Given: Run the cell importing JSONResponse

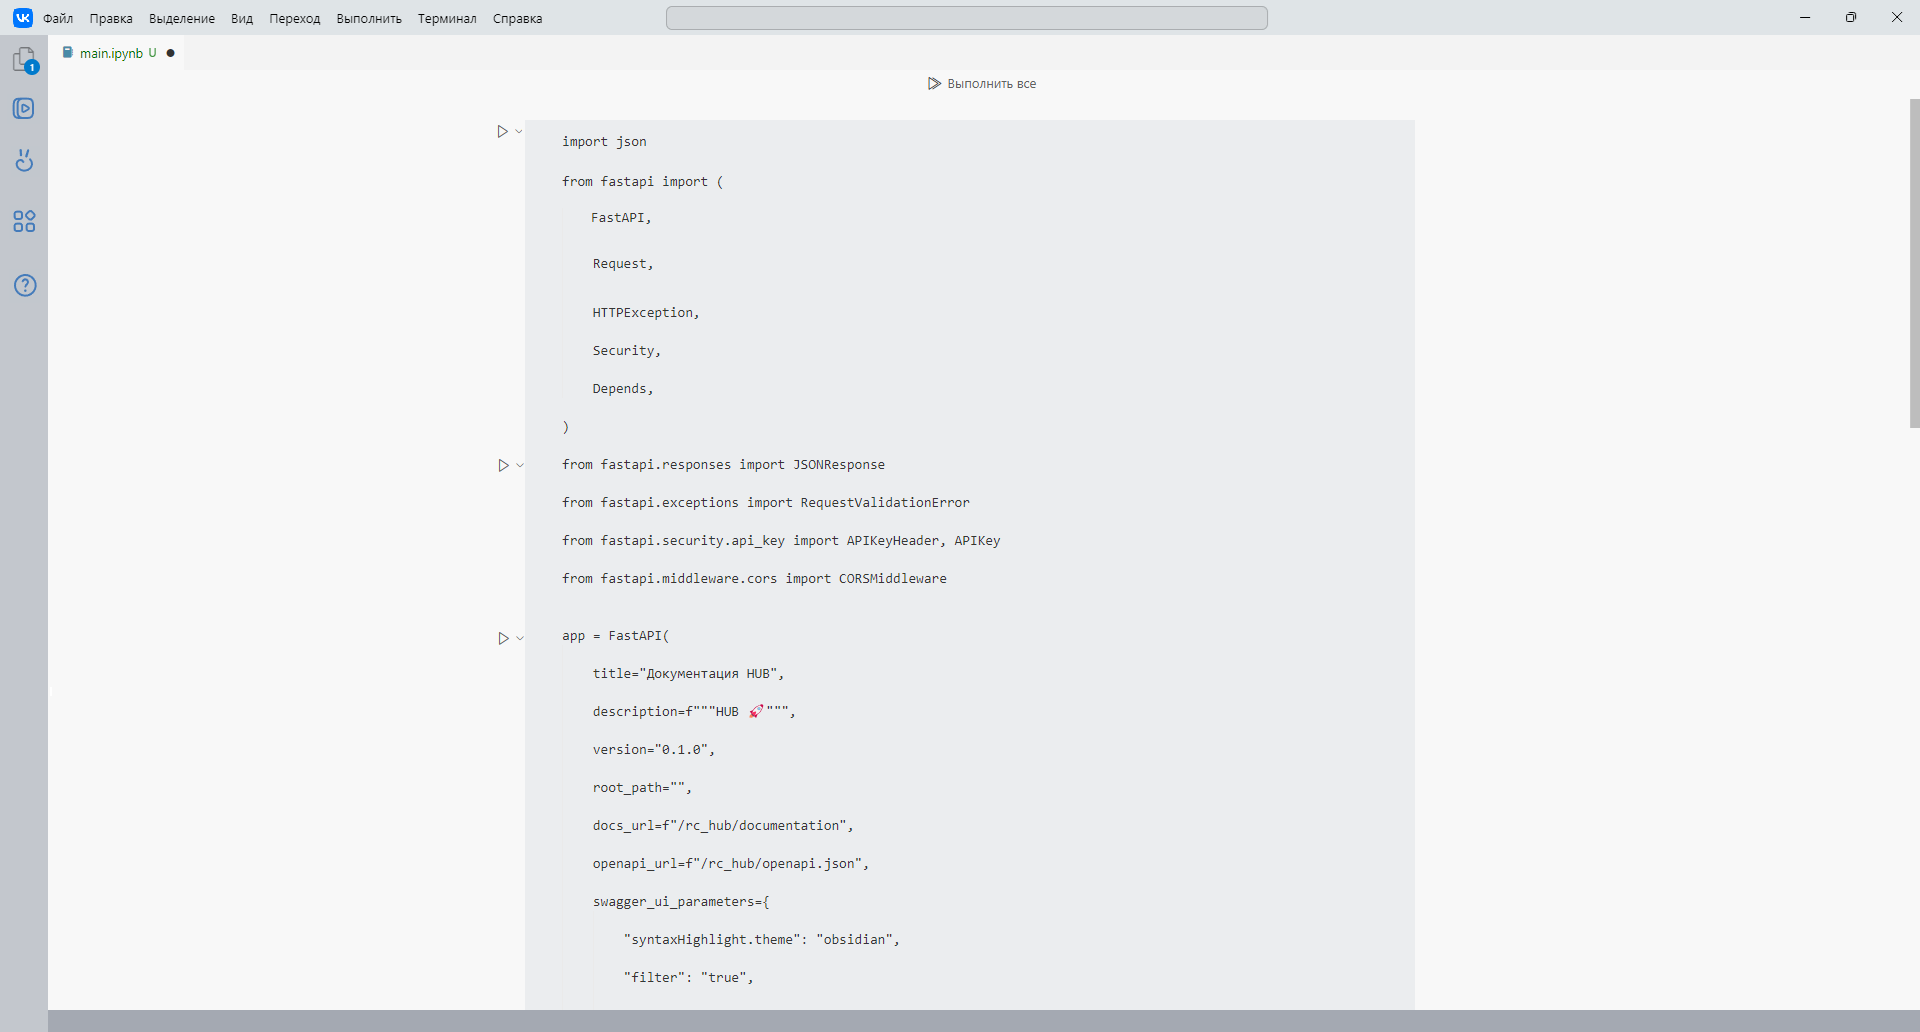Looking at the screenshot, I should (x=503, y=464).
